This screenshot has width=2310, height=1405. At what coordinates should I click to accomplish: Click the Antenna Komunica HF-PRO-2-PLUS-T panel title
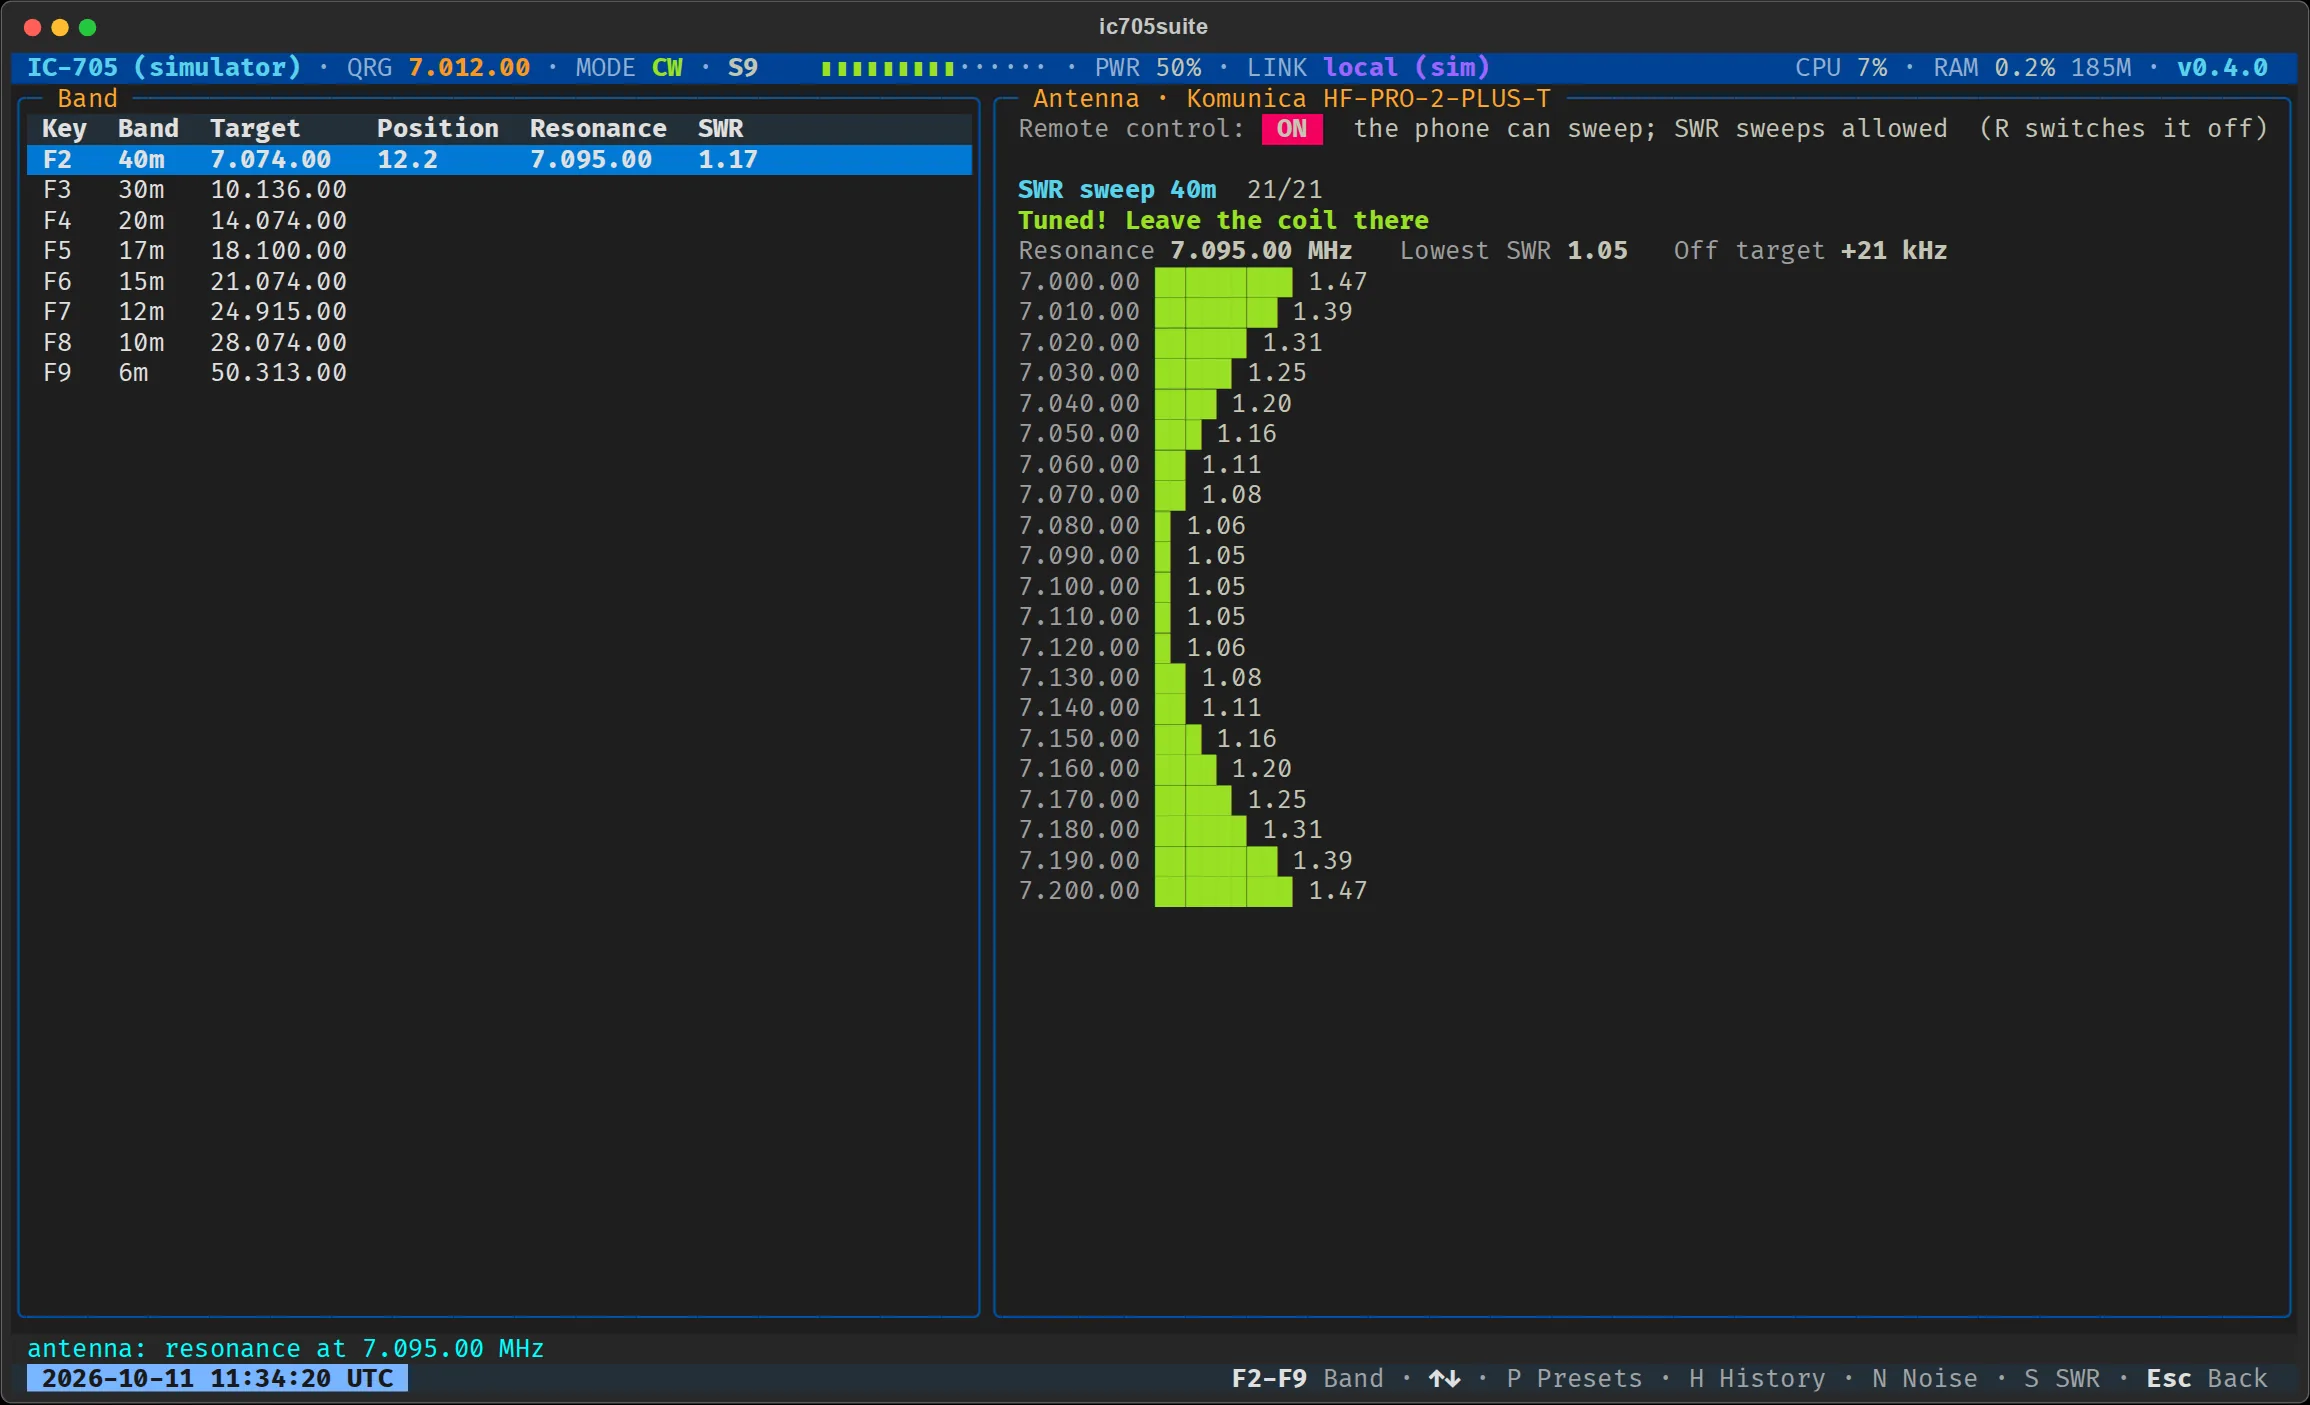[x=1291, y=99]
